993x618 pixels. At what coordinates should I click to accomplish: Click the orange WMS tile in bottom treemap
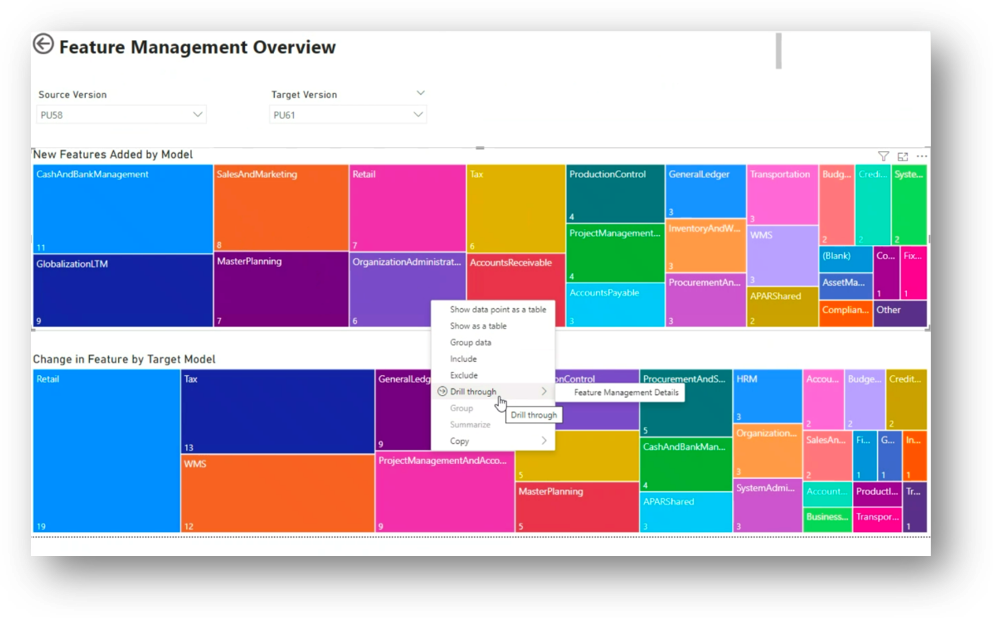pos(277,493)
